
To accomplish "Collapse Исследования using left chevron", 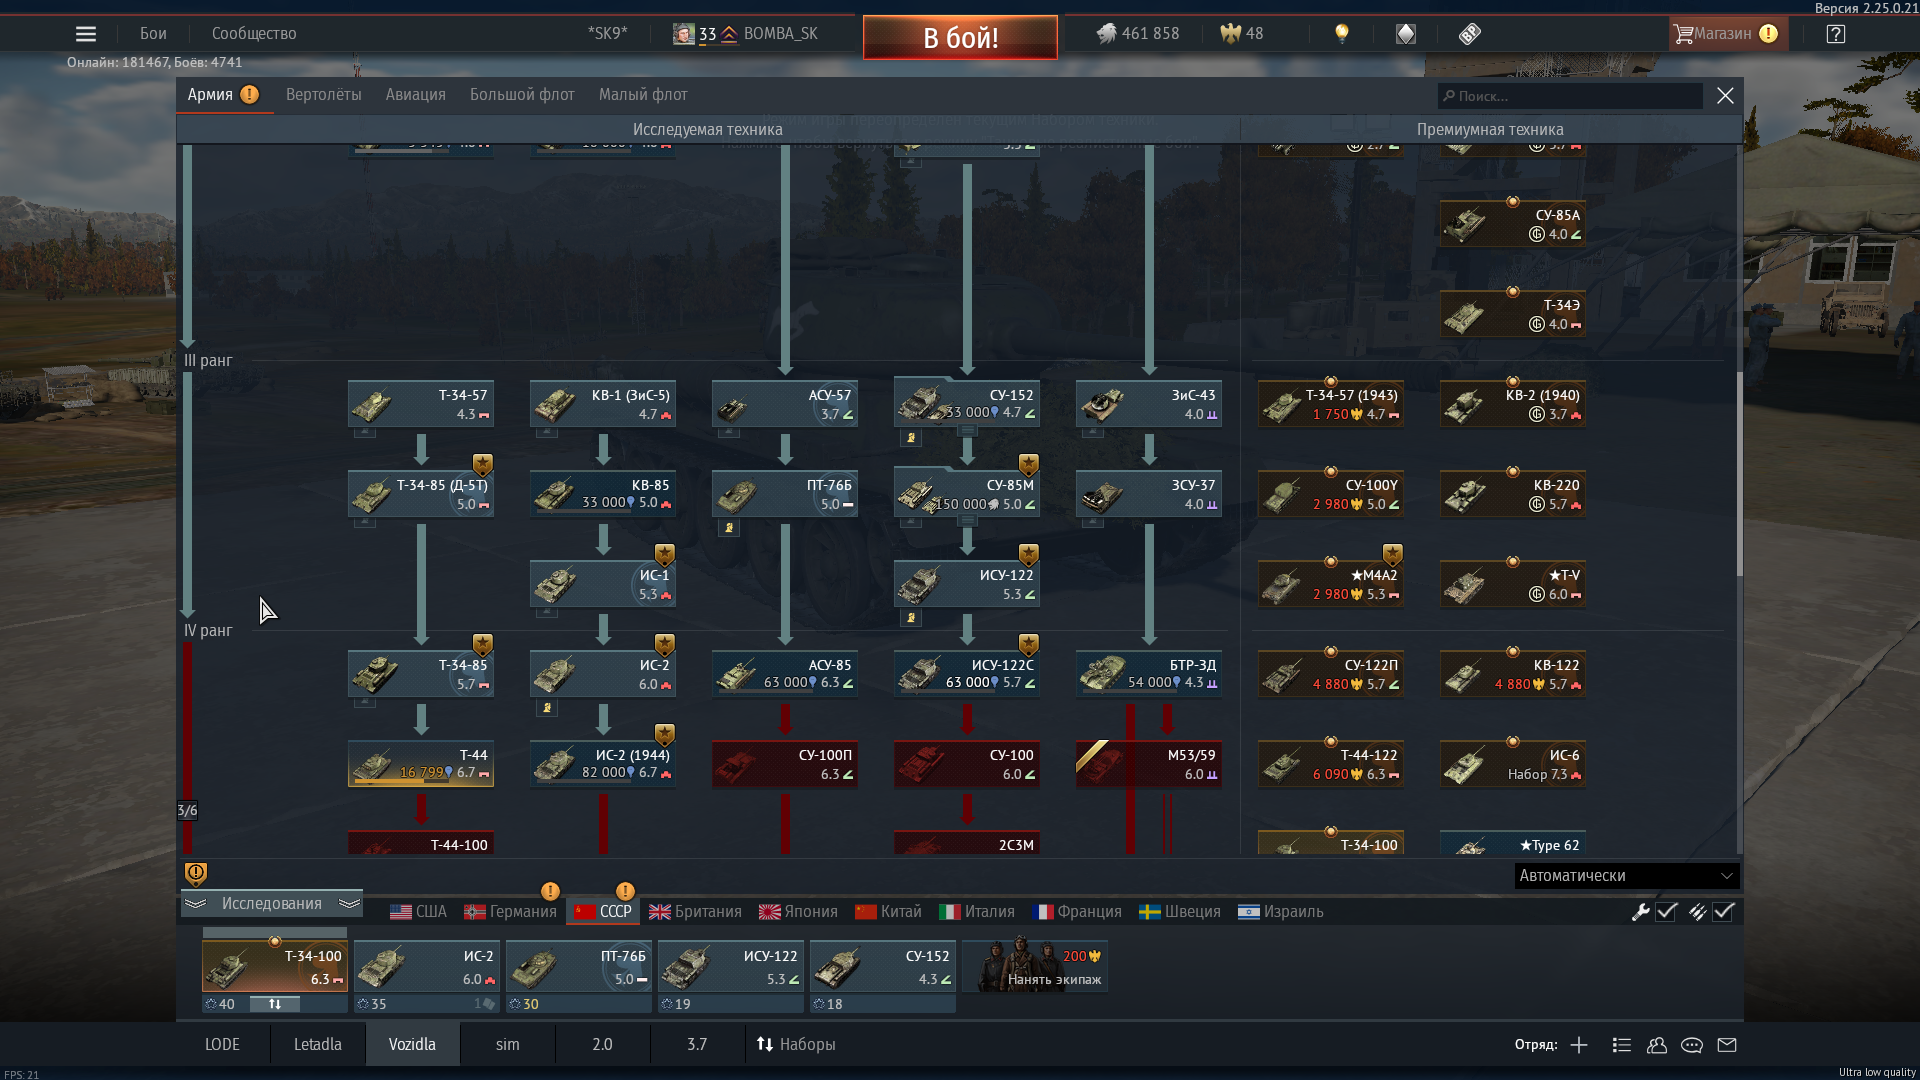I will 196,904.
